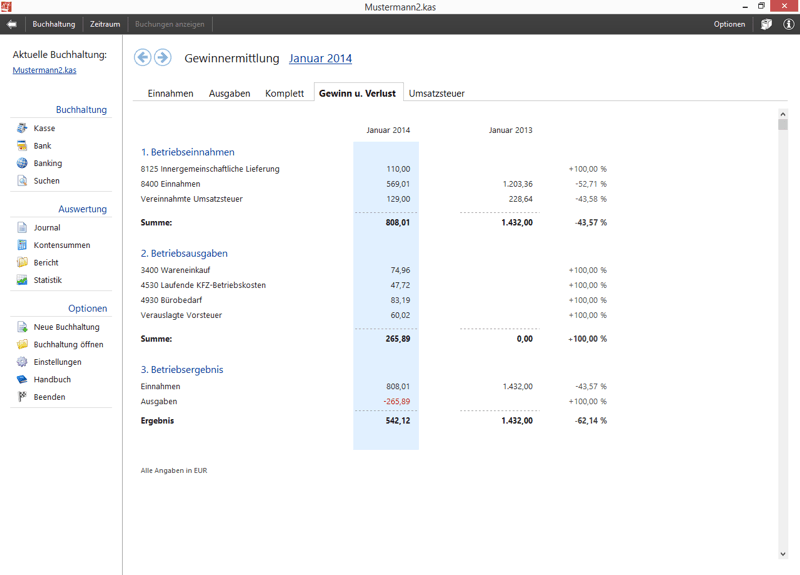Image resolution: width=800 pixels, height=575 pixels.
Task: Click the 1. Betriebseinnahmen heading
Action: click(188, 152)
